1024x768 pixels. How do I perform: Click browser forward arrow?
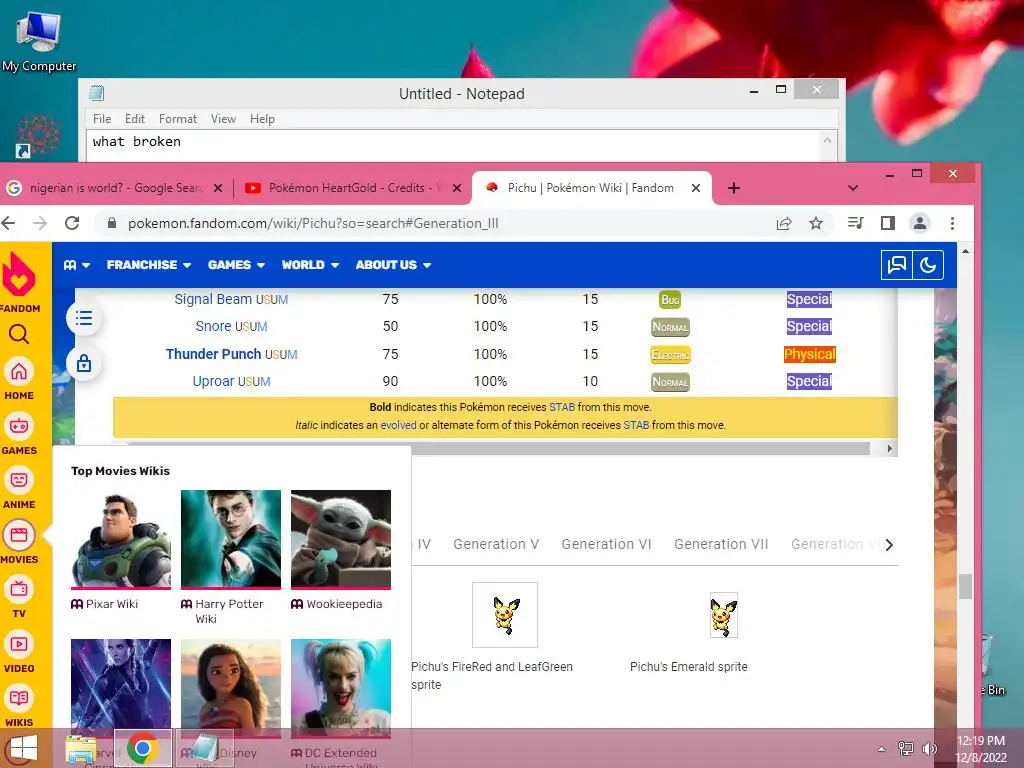pyautogui.click(x=40, y=223)
